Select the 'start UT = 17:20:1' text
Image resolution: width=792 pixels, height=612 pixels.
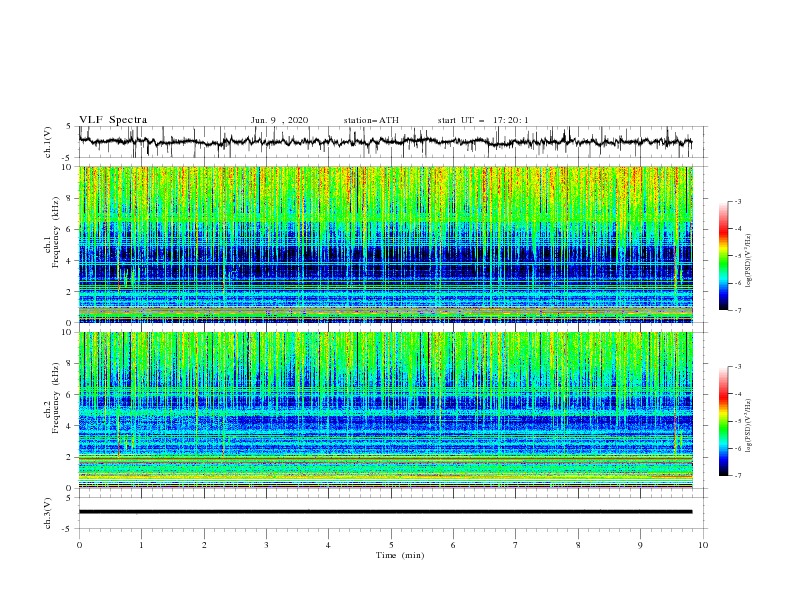tap(483, 120)
